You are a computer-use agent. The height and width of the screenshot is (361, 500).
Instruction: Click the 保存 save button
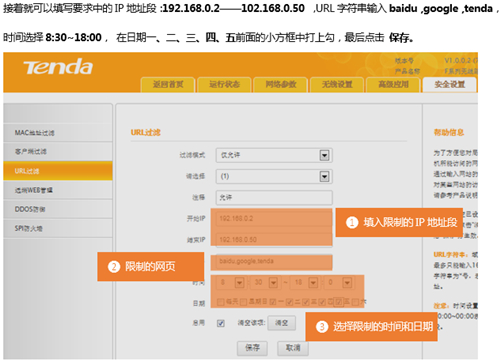252,348
